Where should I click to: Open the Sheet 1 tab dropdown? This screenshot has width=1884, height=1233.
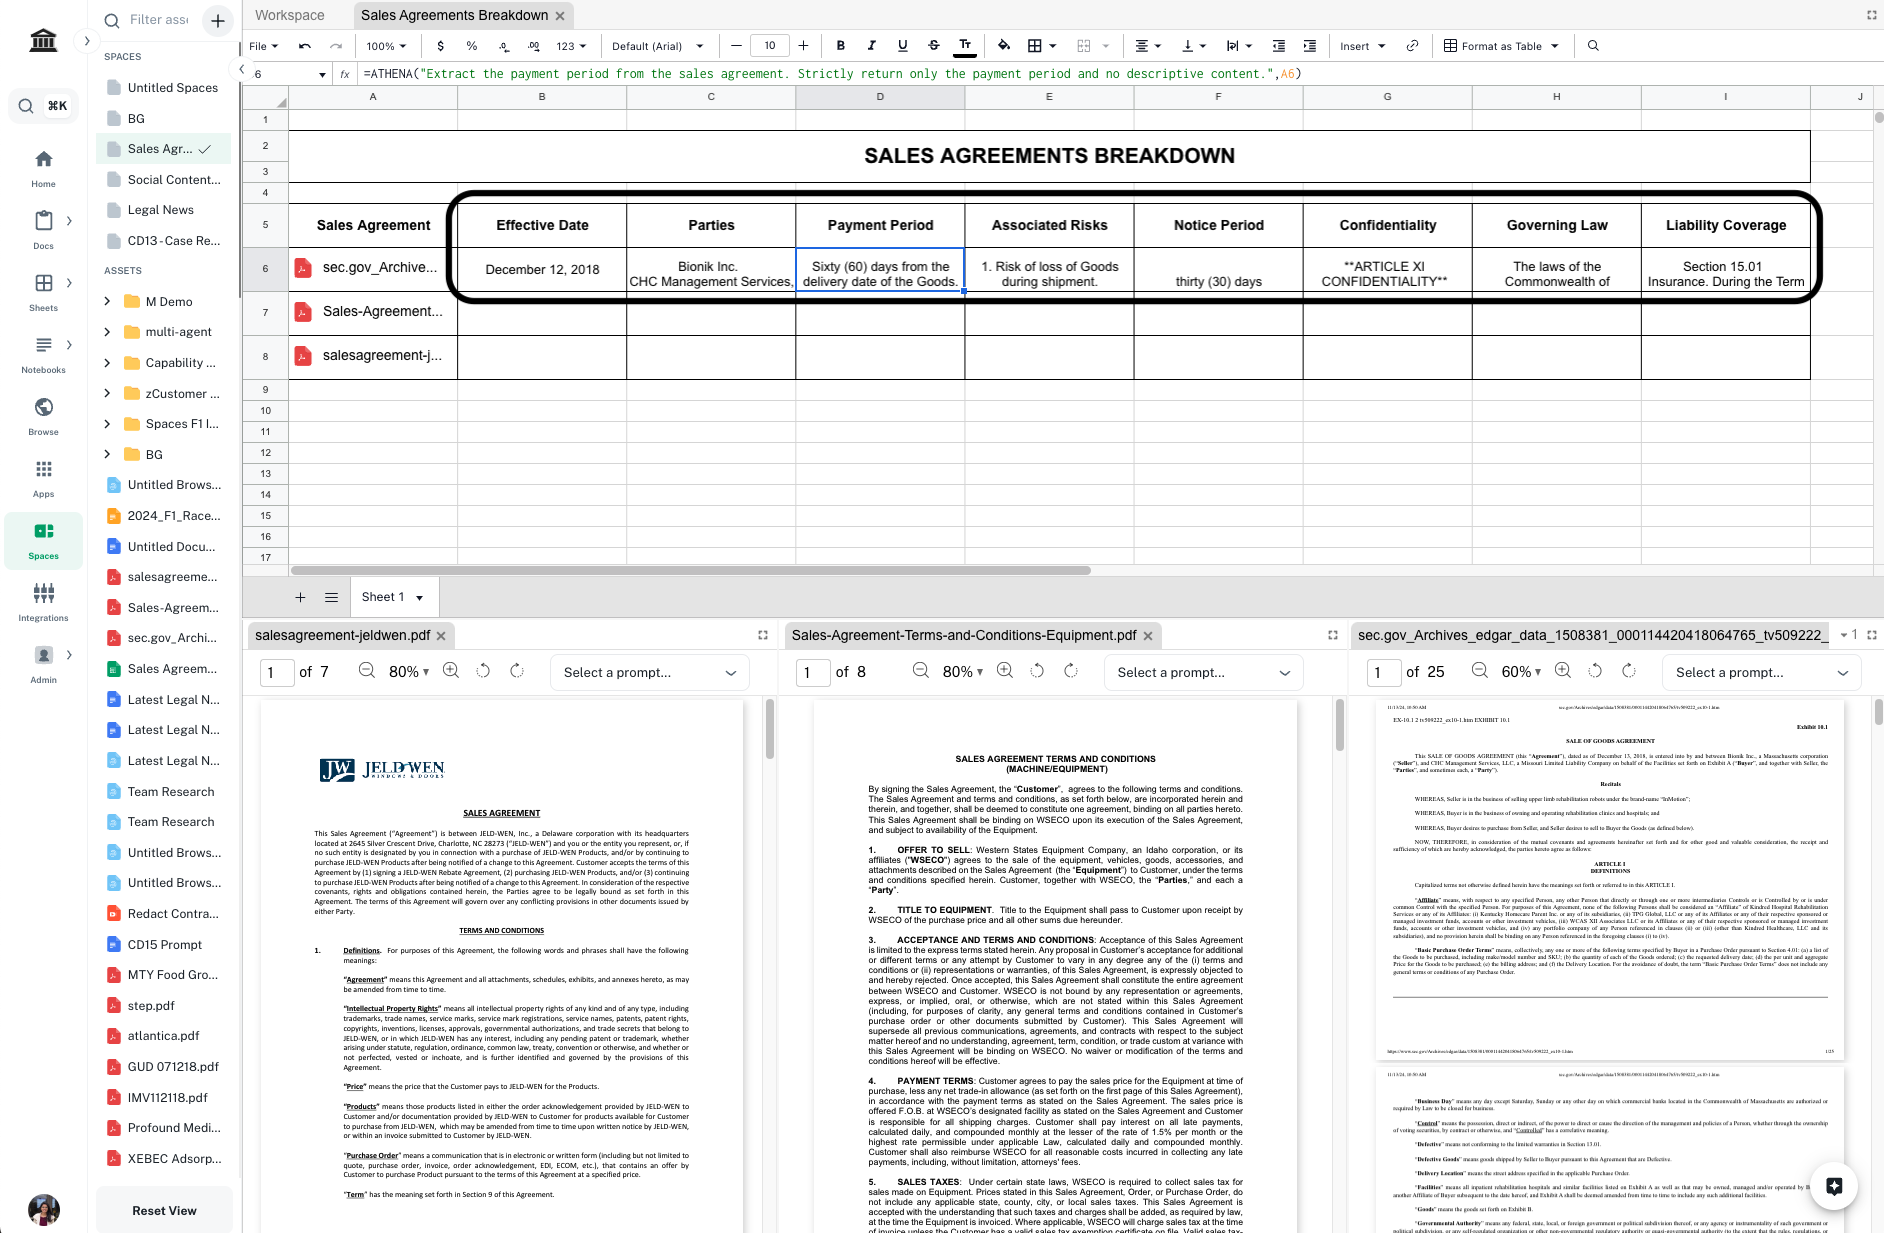(x=419, y=598)
